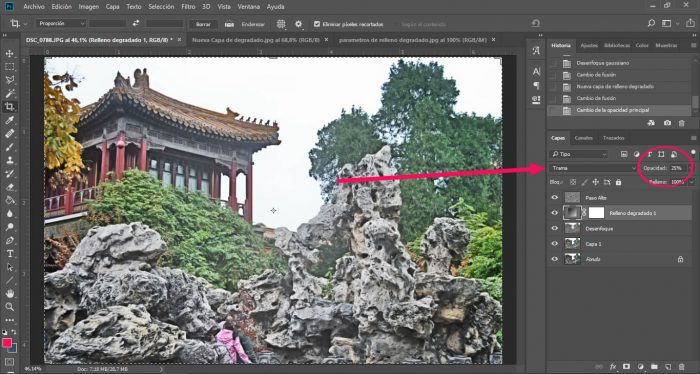
Task: Toggle lock position of layer
Action: (x=595, y=182)
